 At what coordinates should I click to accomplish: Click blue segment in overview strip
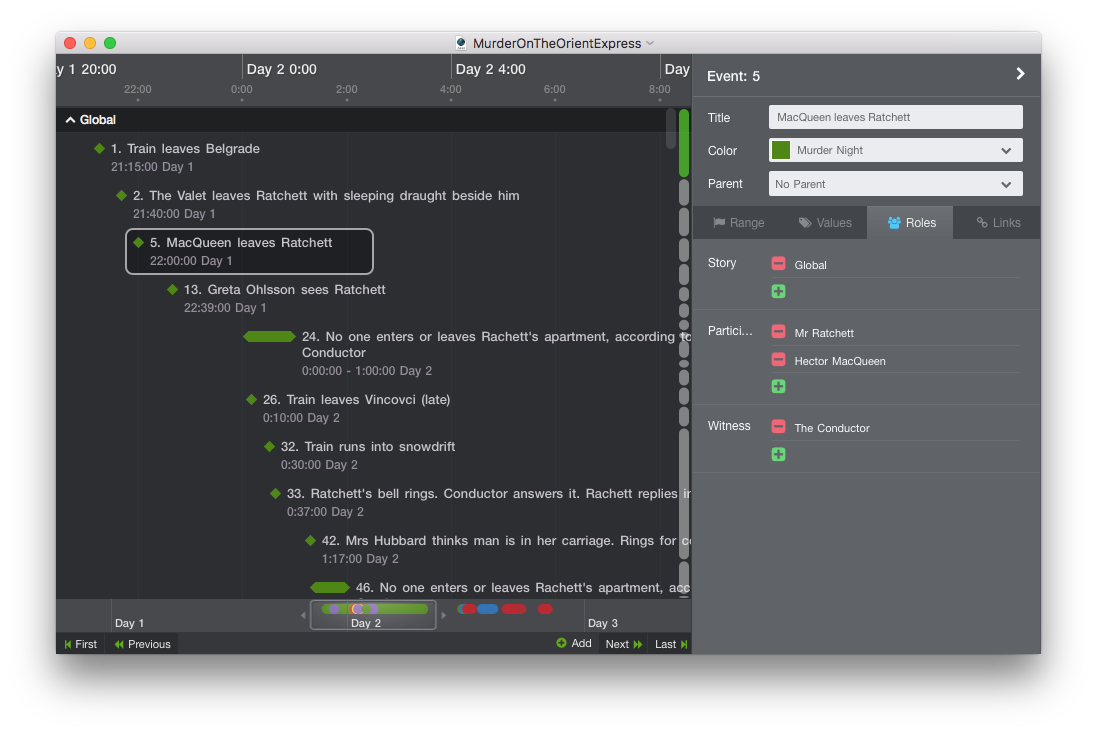[488, 609]
